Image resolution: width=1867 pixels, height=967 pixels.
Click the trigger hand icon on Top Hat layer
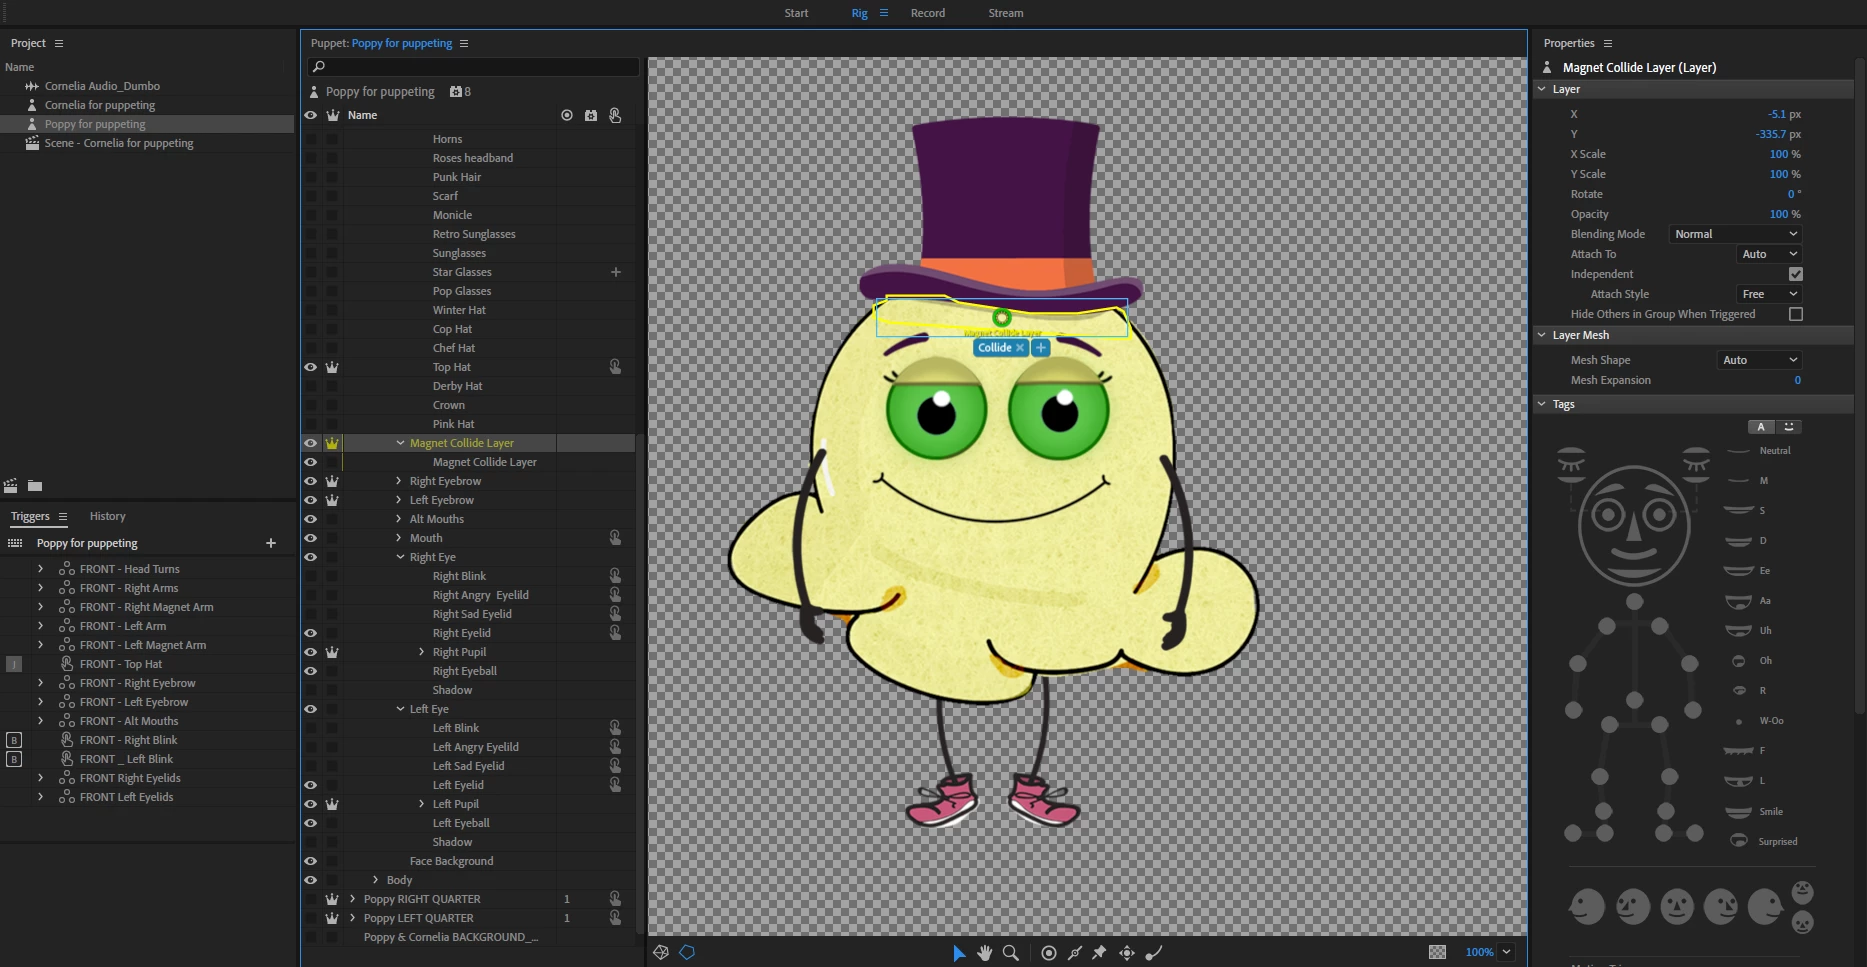click(615, 367)
